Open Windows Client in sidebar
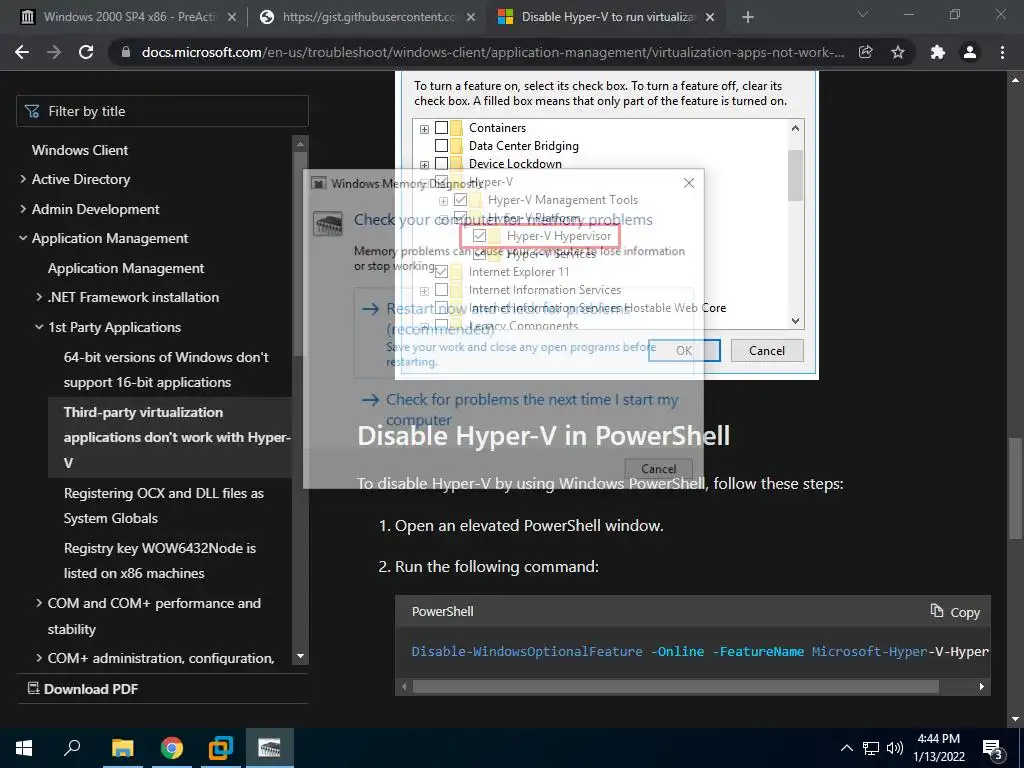 coord(80,150)
